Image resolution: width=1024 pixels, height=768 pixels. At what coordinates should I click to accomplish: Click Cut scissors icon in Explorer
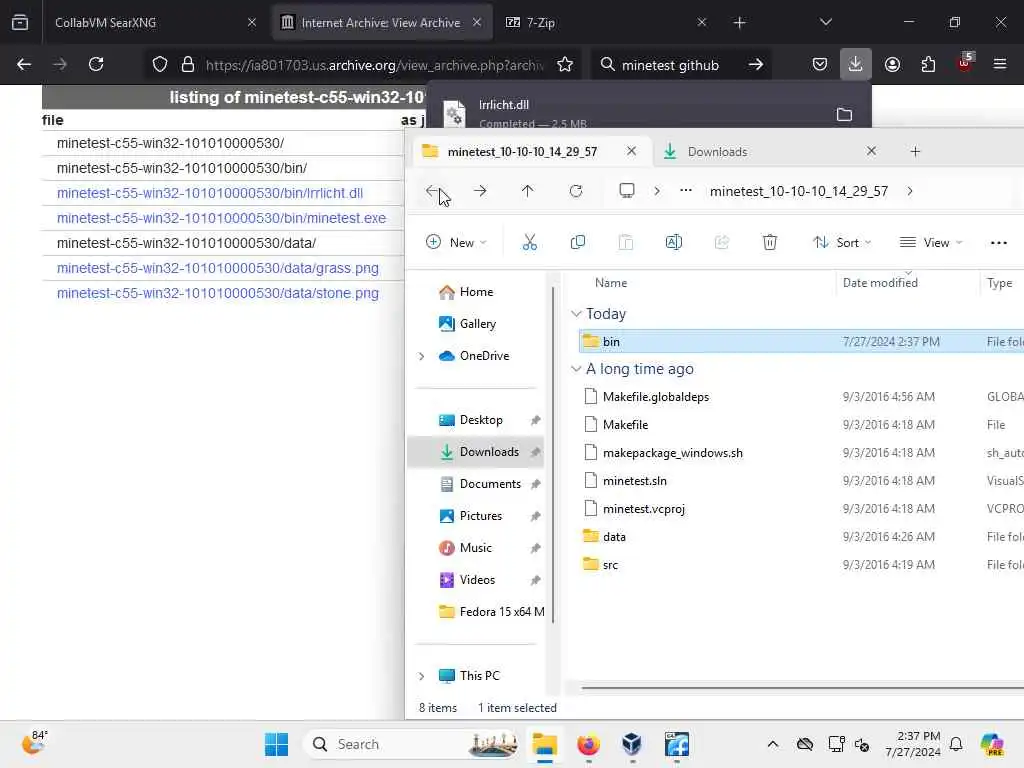click(x=530, y=242)
